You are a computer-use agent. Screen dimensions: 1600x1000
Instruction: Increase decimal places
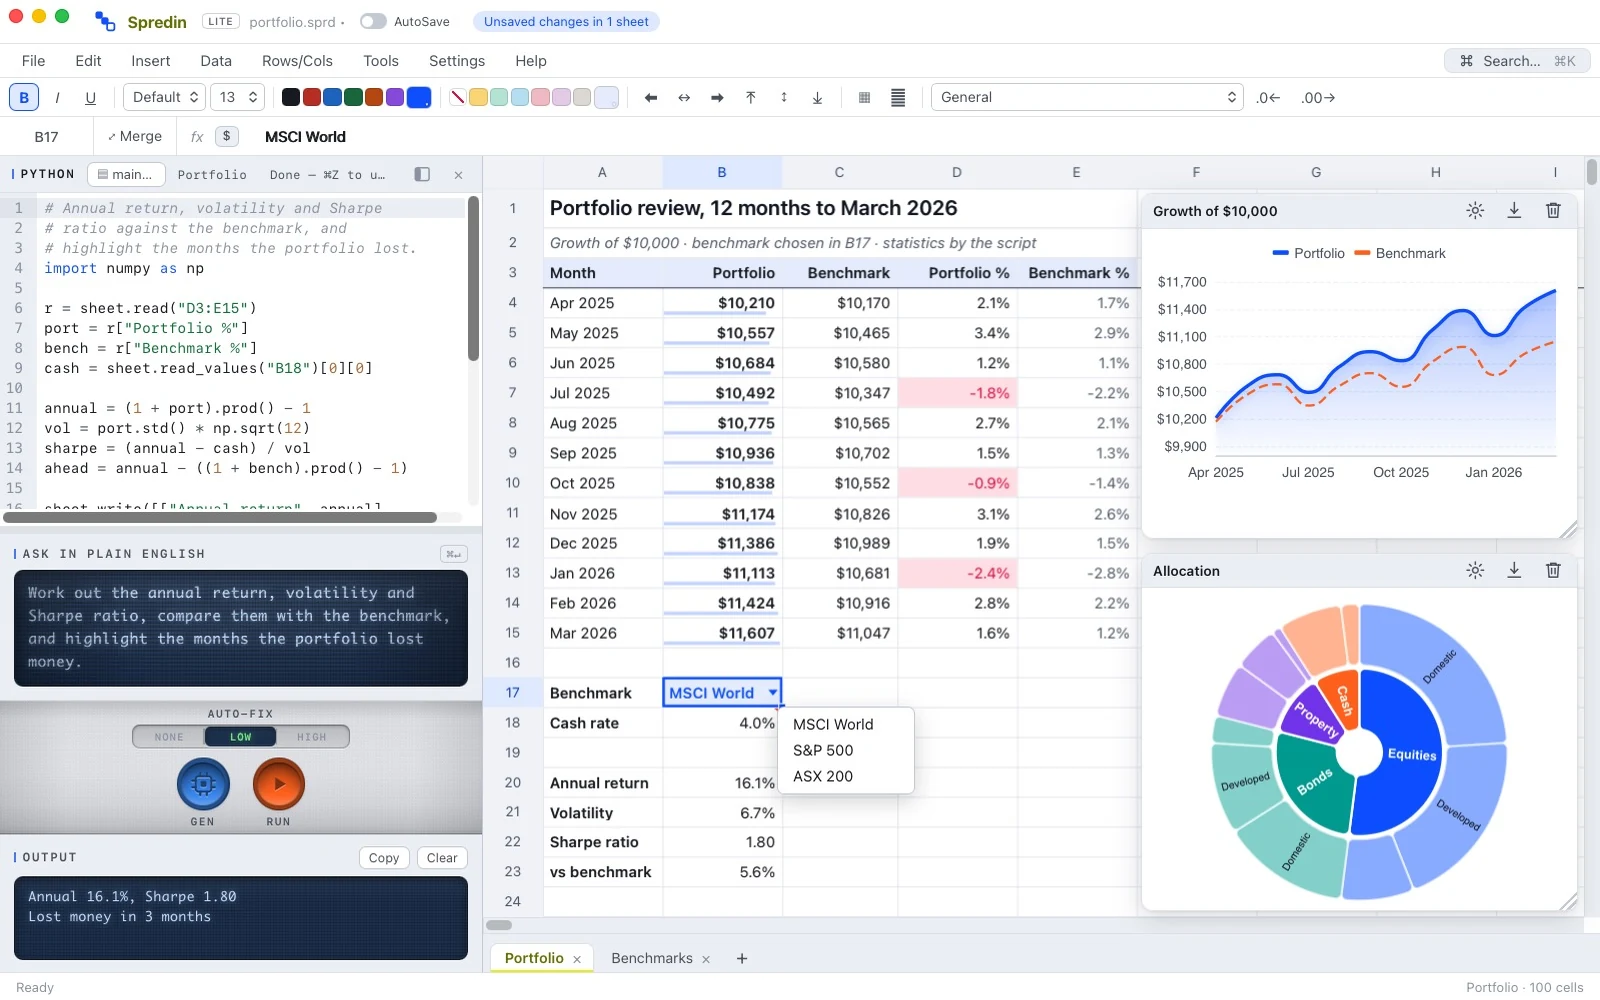(x=1318, y=97)
